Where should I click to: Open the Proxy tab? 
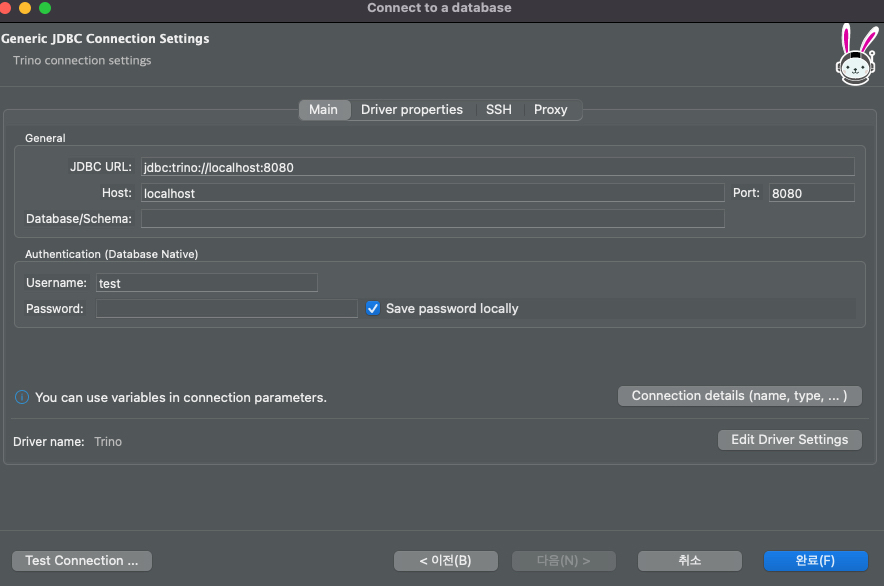click(x=550, y=110)
